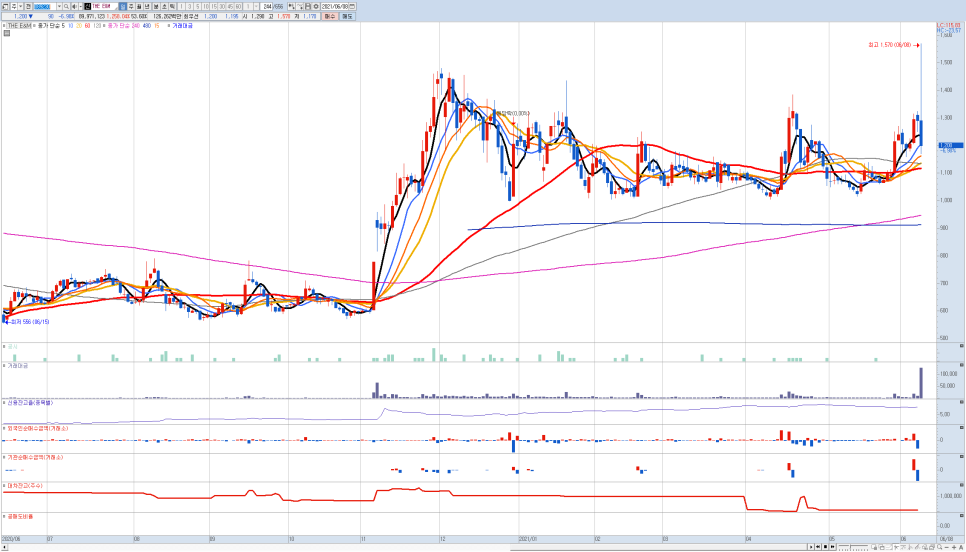Click the 종가 단순 moving average legend
The width and height of the screenshot is (966, 552).
[47, 26]
